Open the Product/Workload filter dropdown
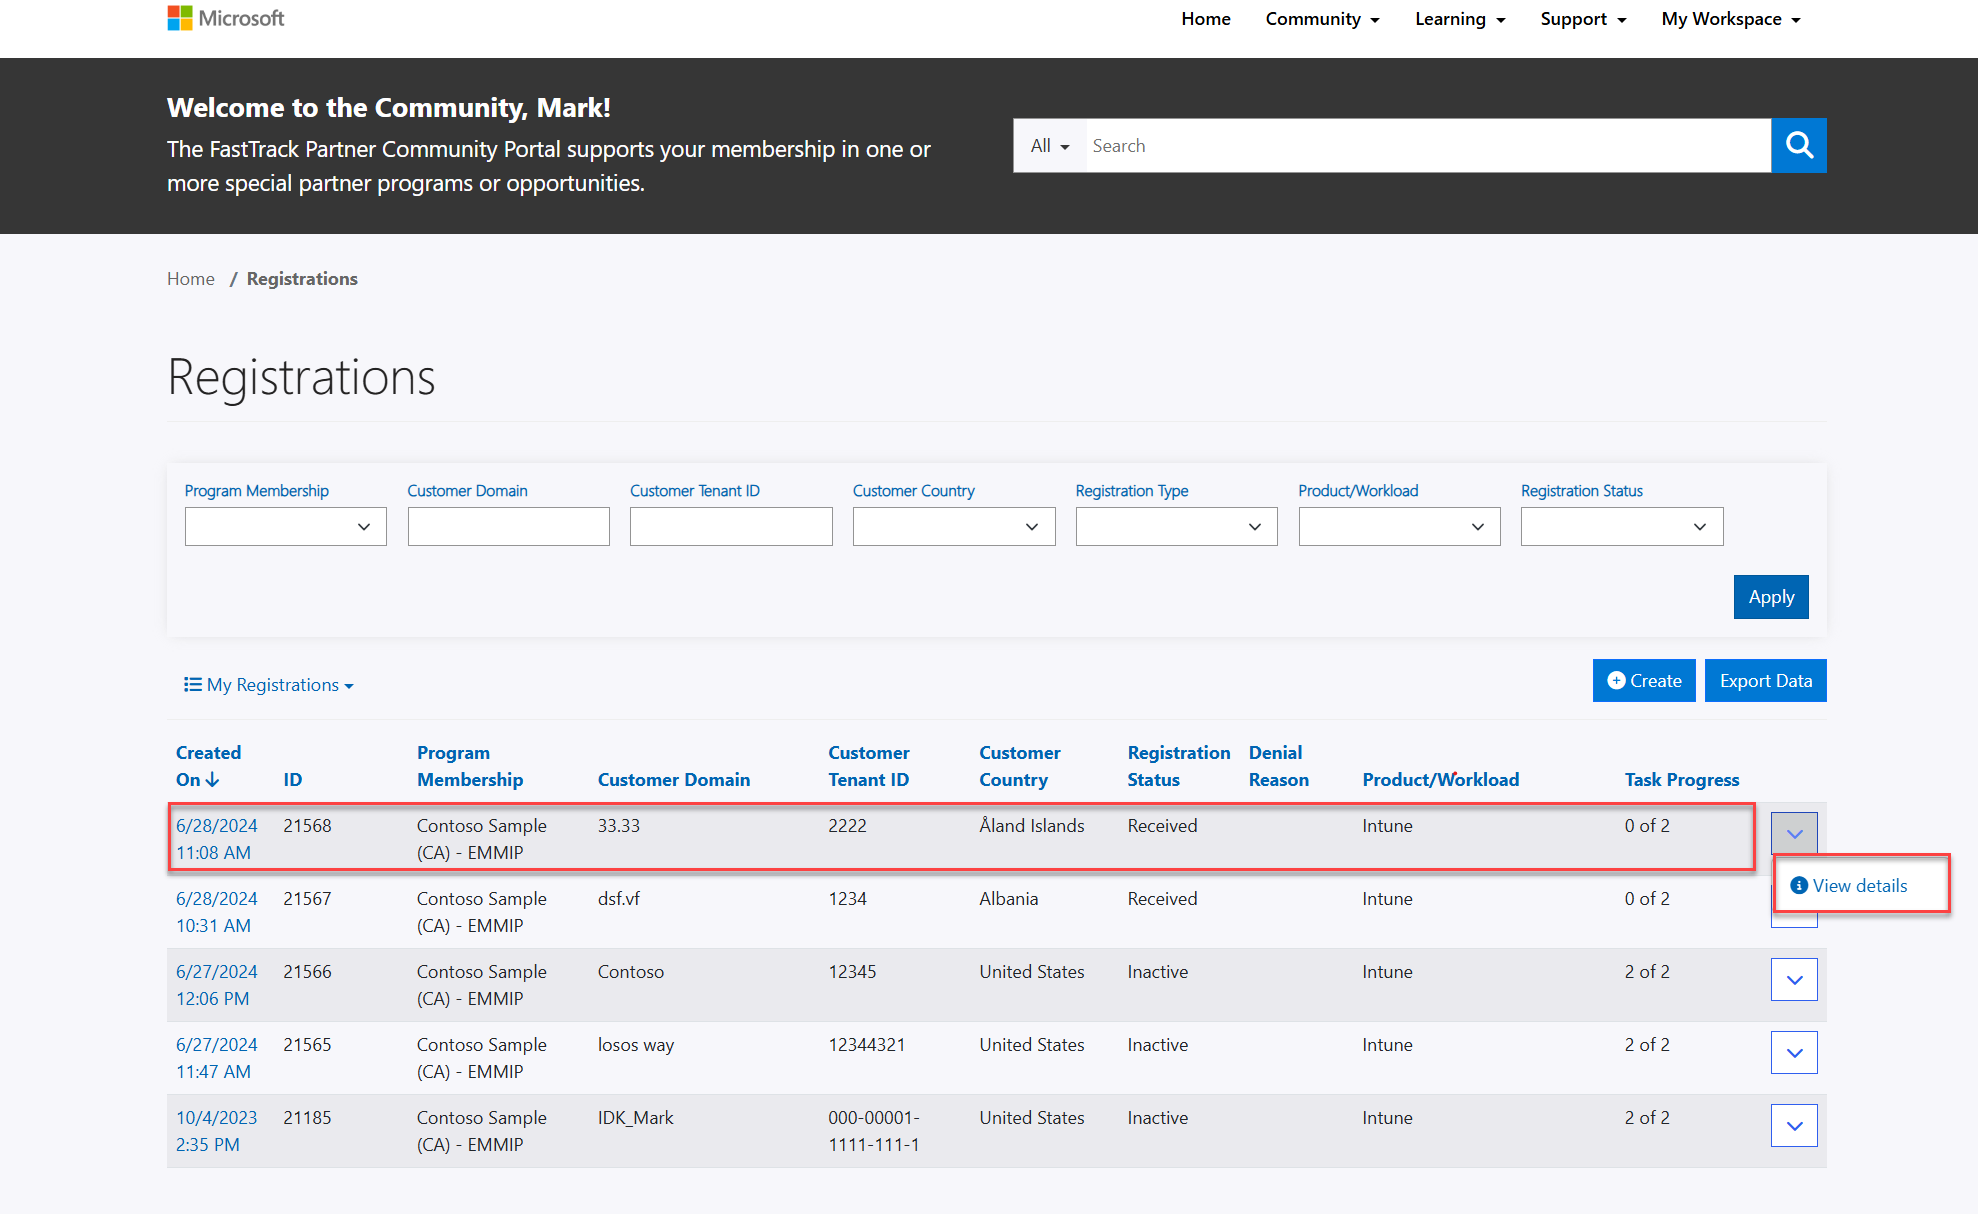1978x1214 pixels. pos(1399,527)
